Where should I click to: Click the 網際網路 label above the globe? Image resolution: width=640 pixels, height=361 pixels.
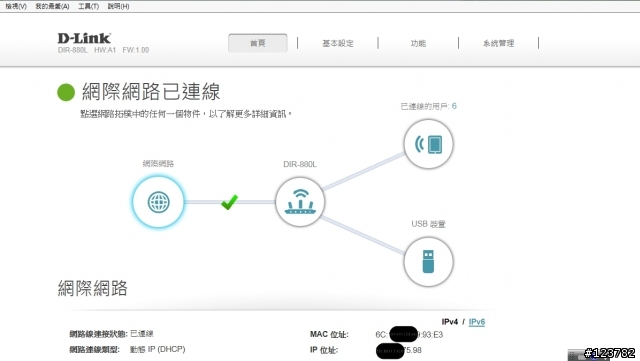coord(158,163)
